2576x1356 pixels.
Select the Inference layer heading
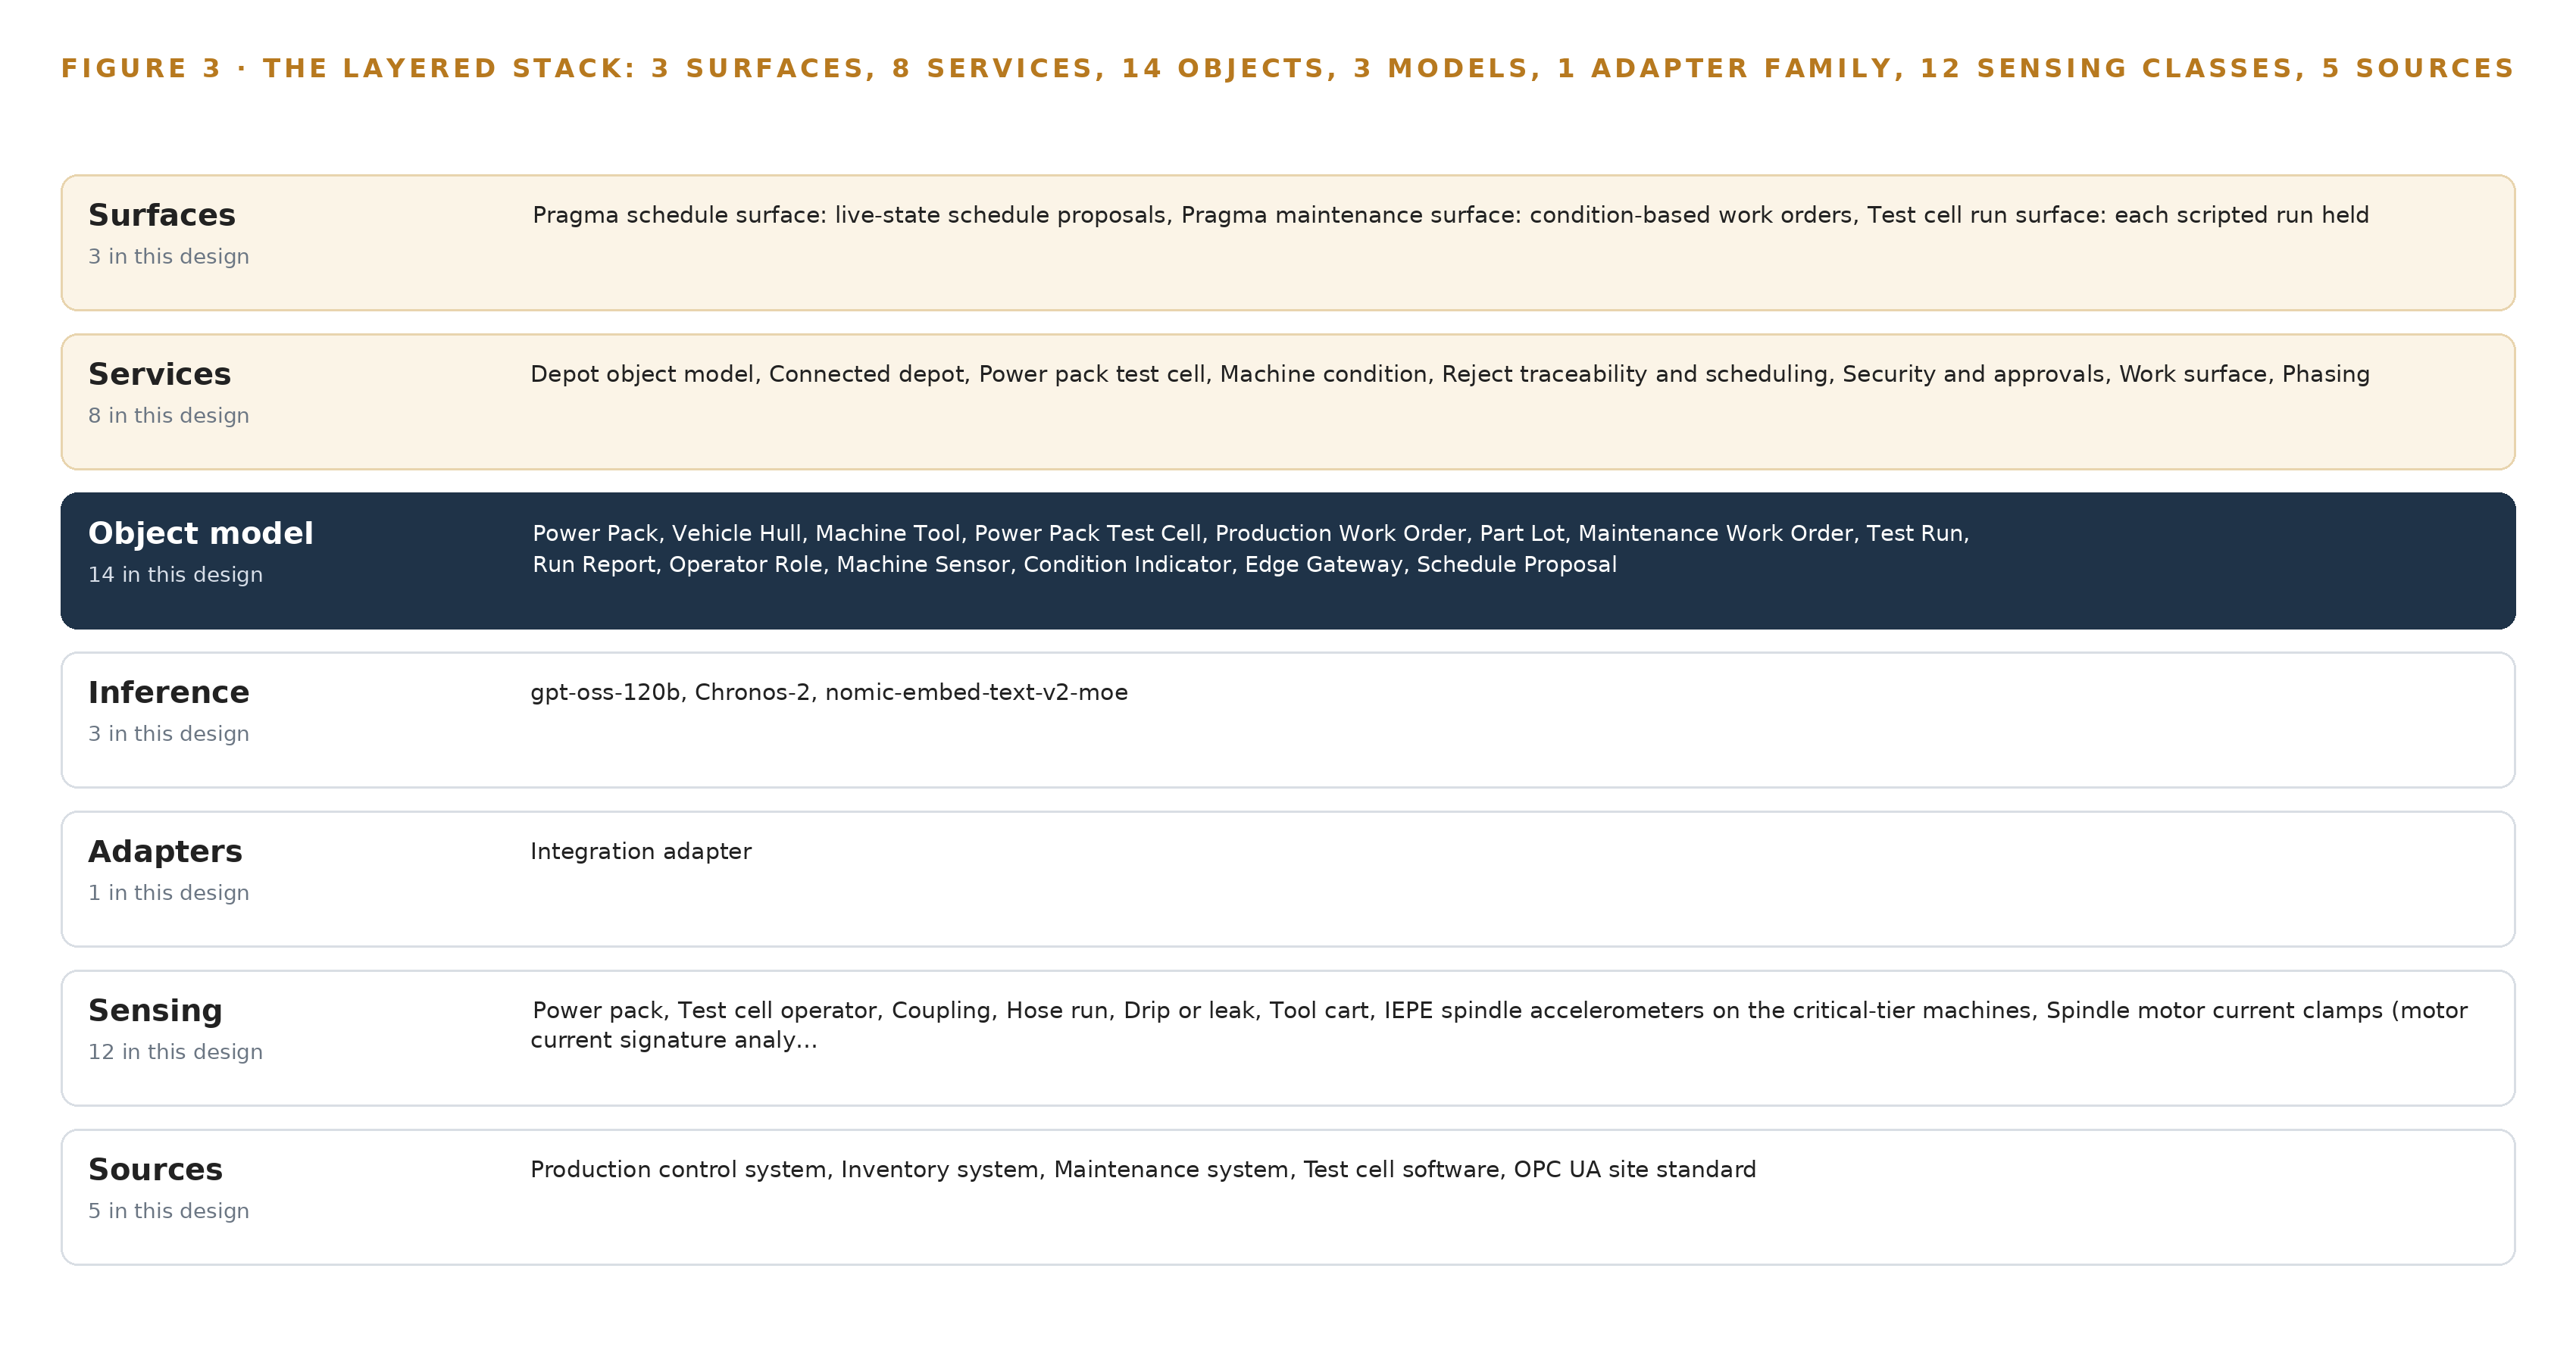(x=169, y=692)
